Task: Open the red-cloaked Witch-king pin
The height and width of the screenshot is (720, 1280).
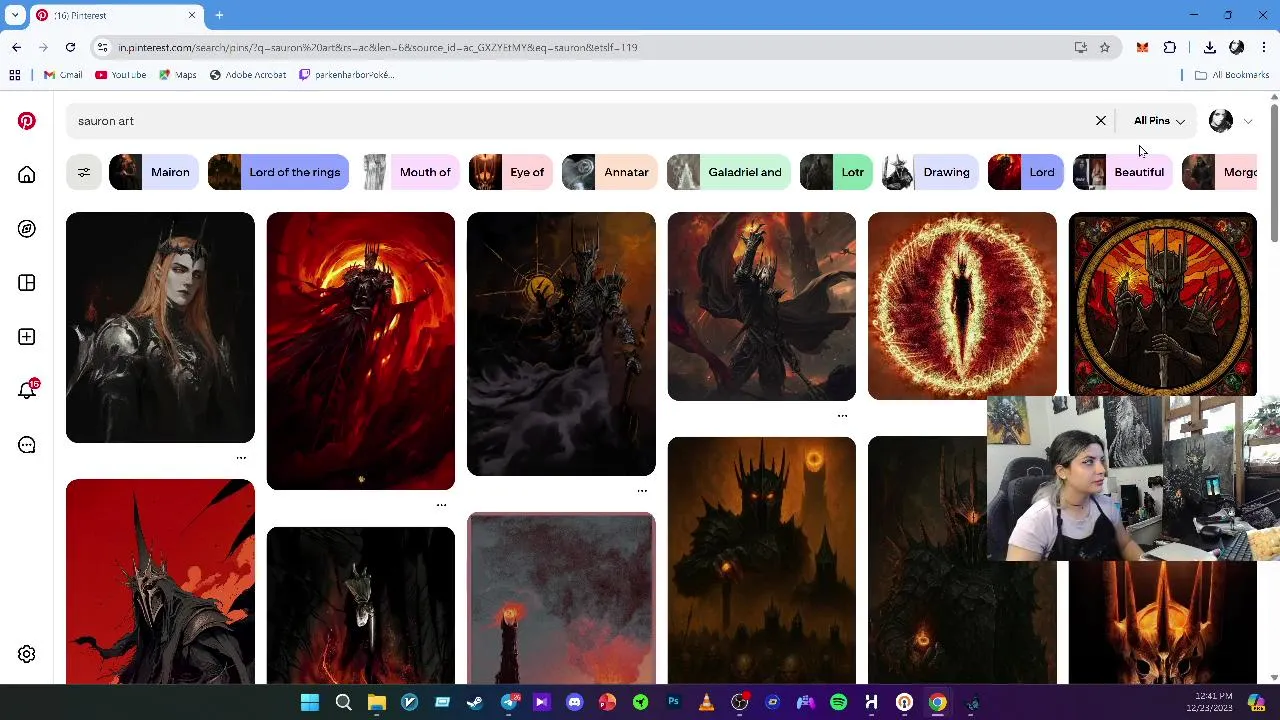Action: pyautogui.click(x=160, y=582)
